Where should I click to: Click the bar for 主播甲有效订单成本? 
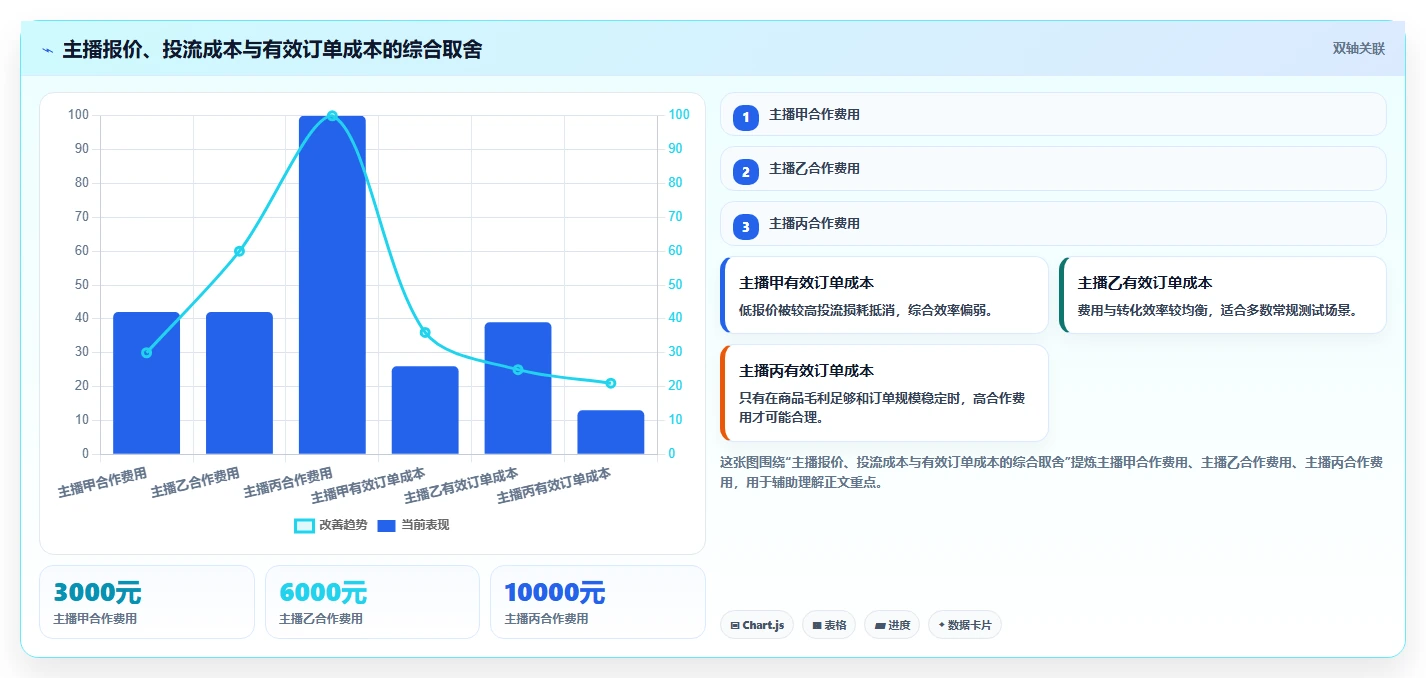pyautogui.click(x=425, y=410)
